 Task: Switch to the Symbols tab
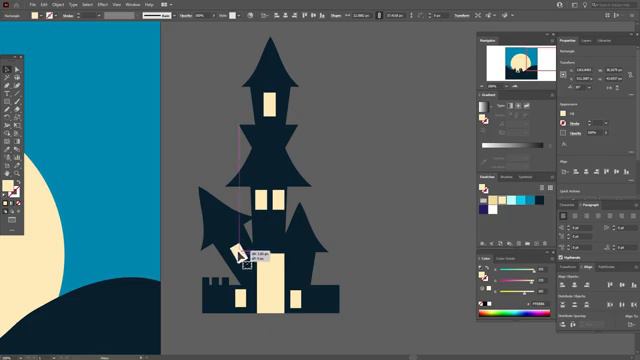[x=525, y=177]
